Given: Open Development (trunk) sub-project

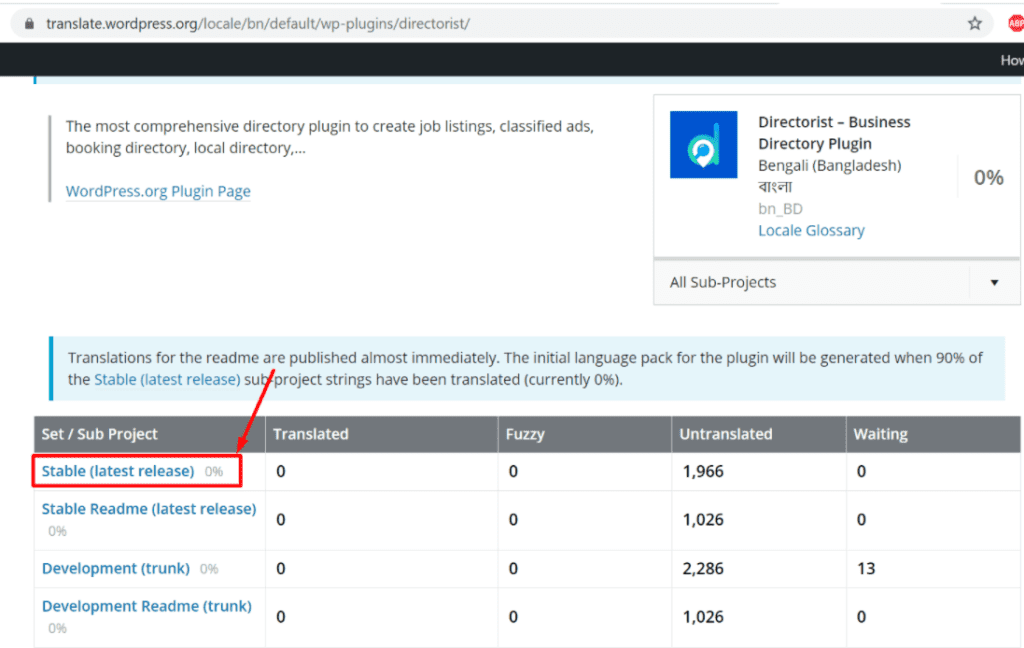Looking at the screenshot, I should pyautogui.click(x=116, y=568).
